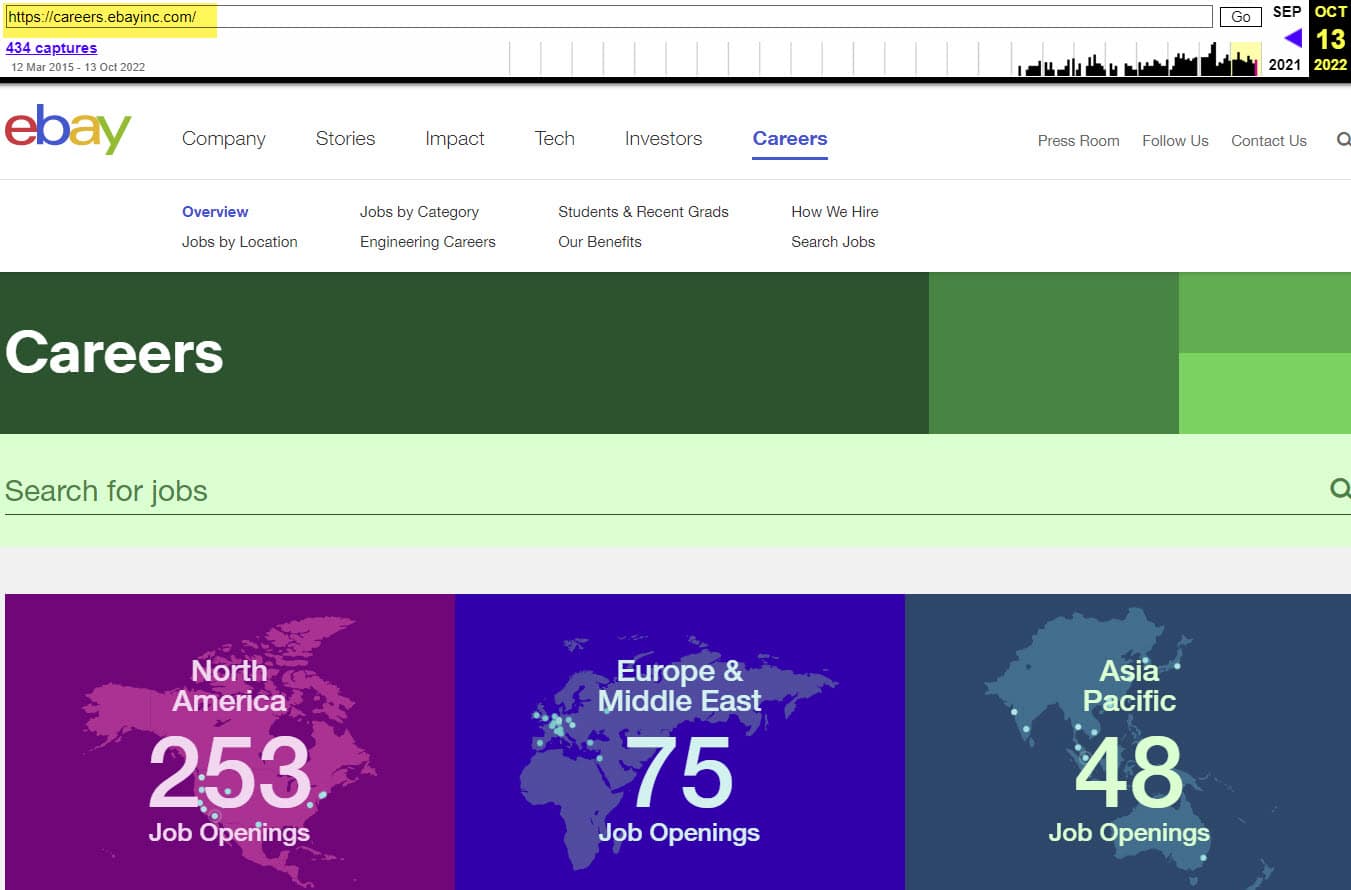
Task: Click the Wayback Machine URL field
Action: click(x=609, y=17)
